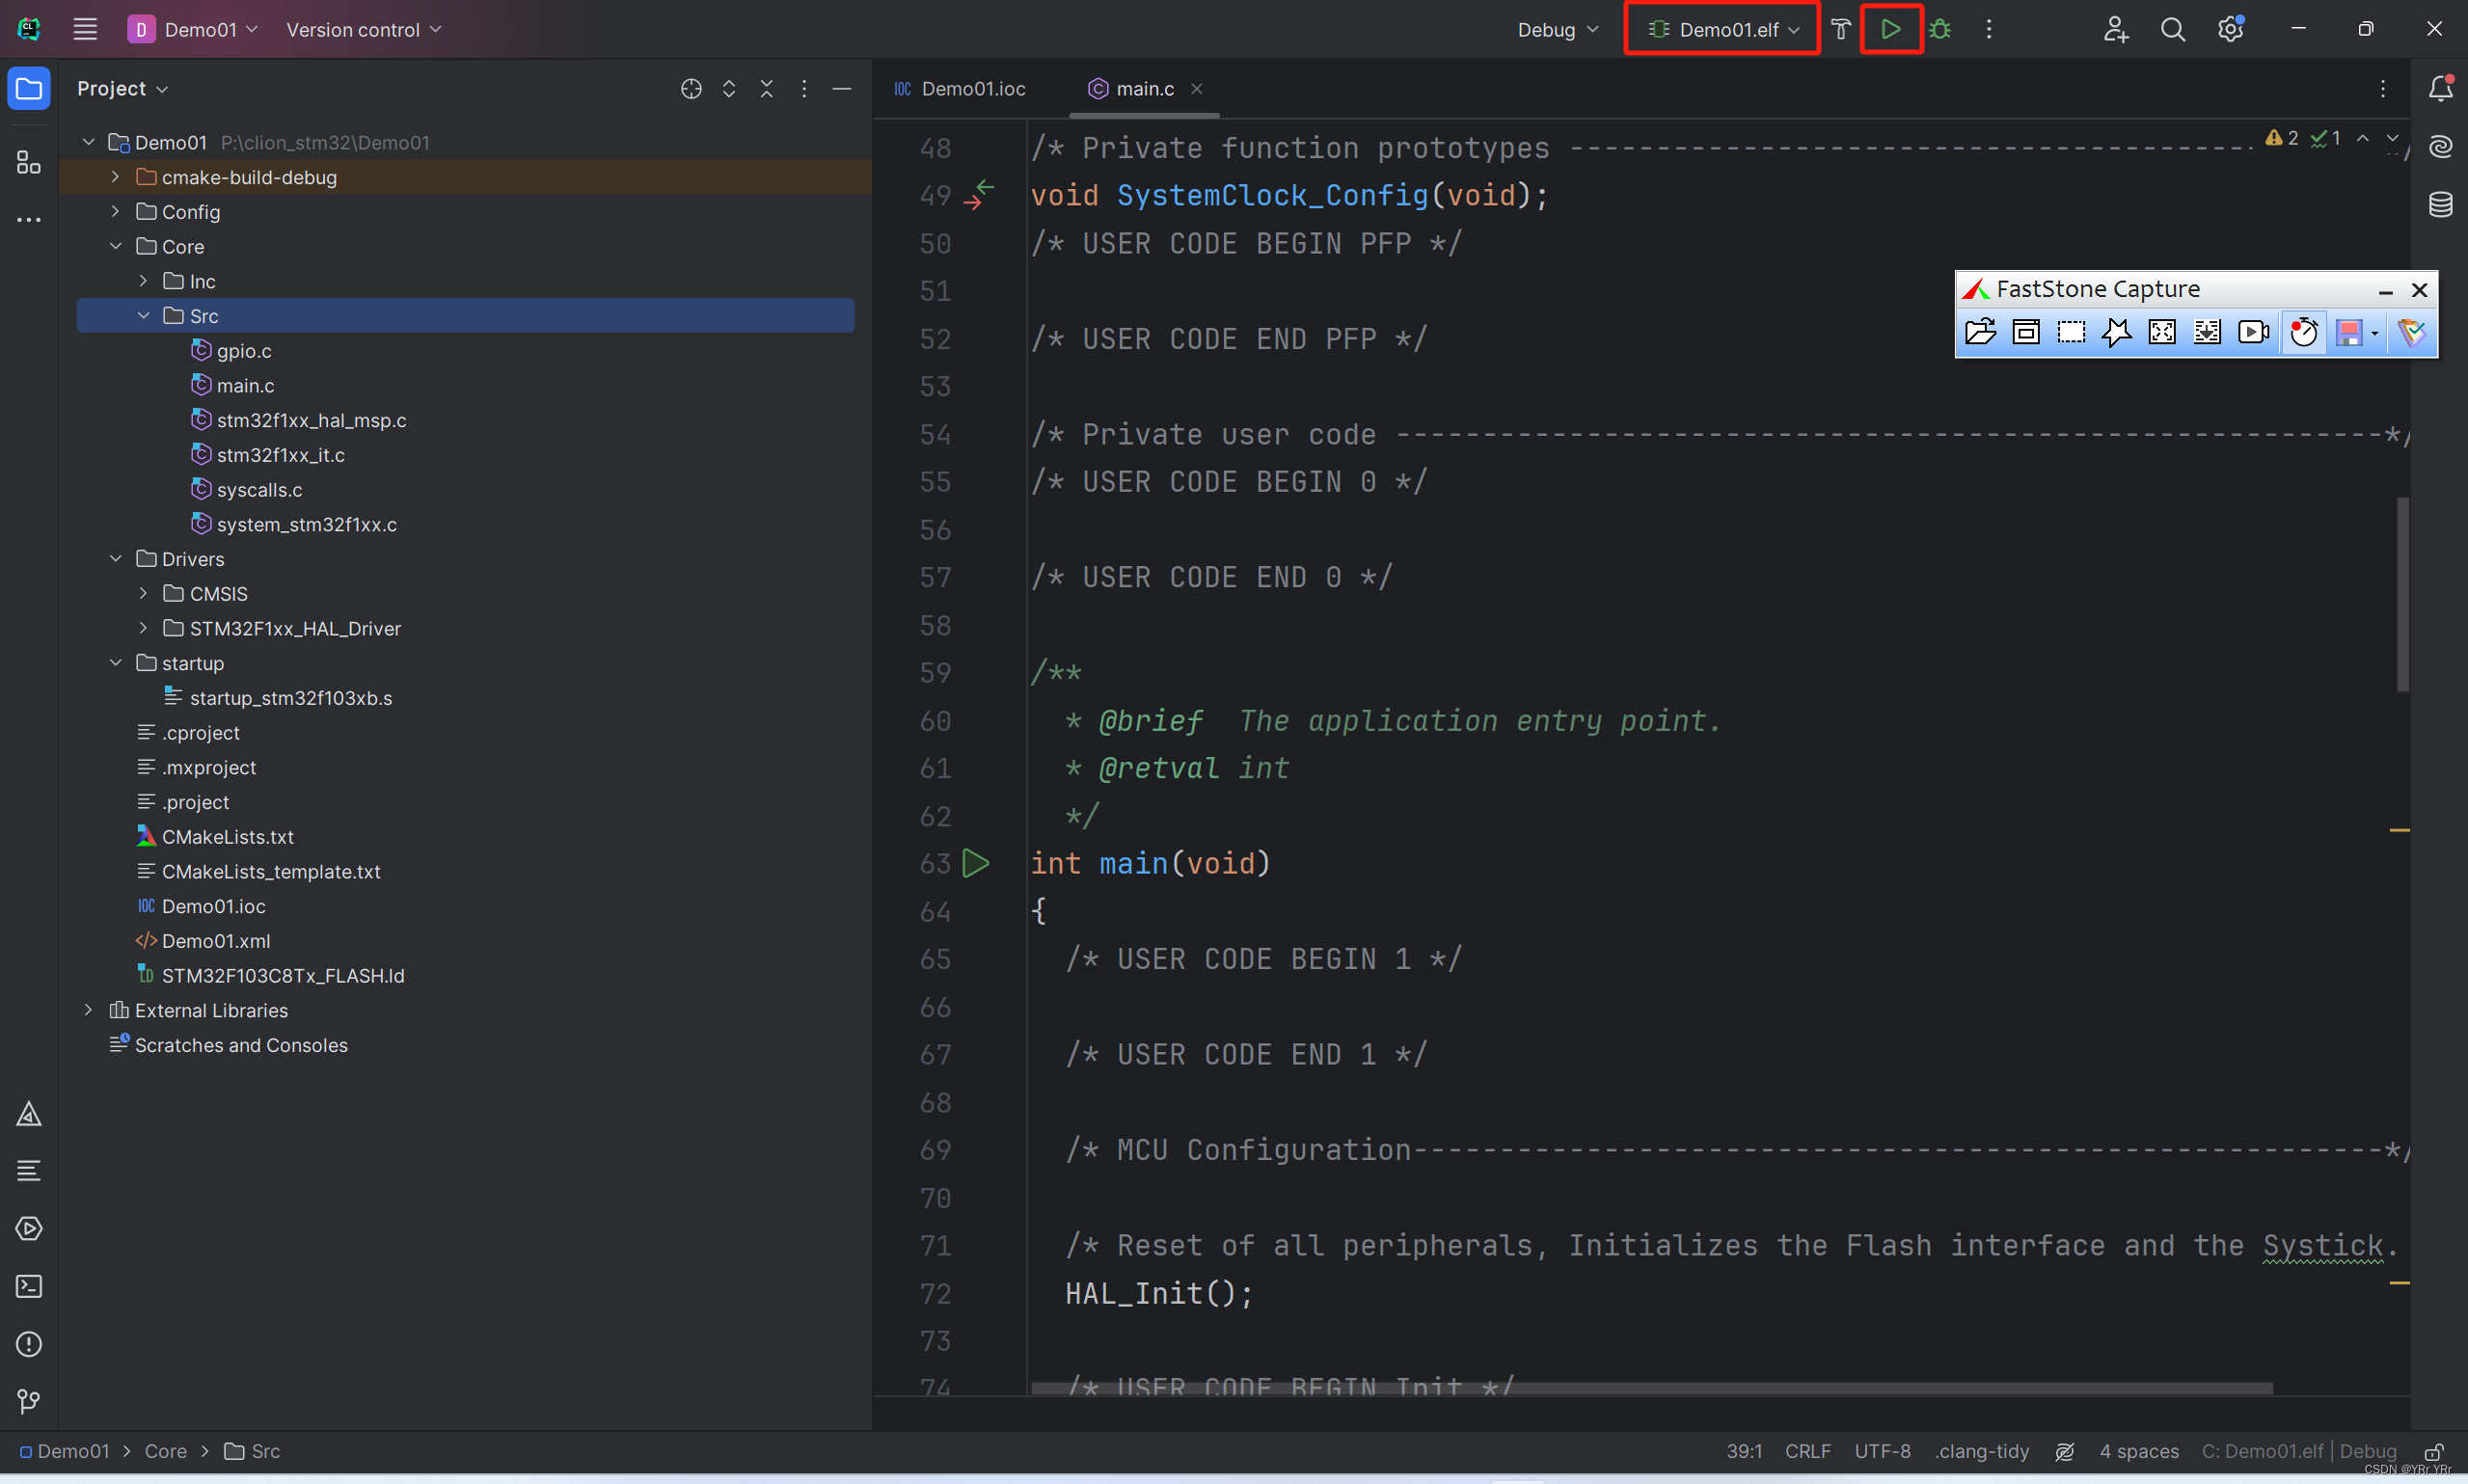
Task: Click editor vertical scrollbar thumb
Action: 2403,594
